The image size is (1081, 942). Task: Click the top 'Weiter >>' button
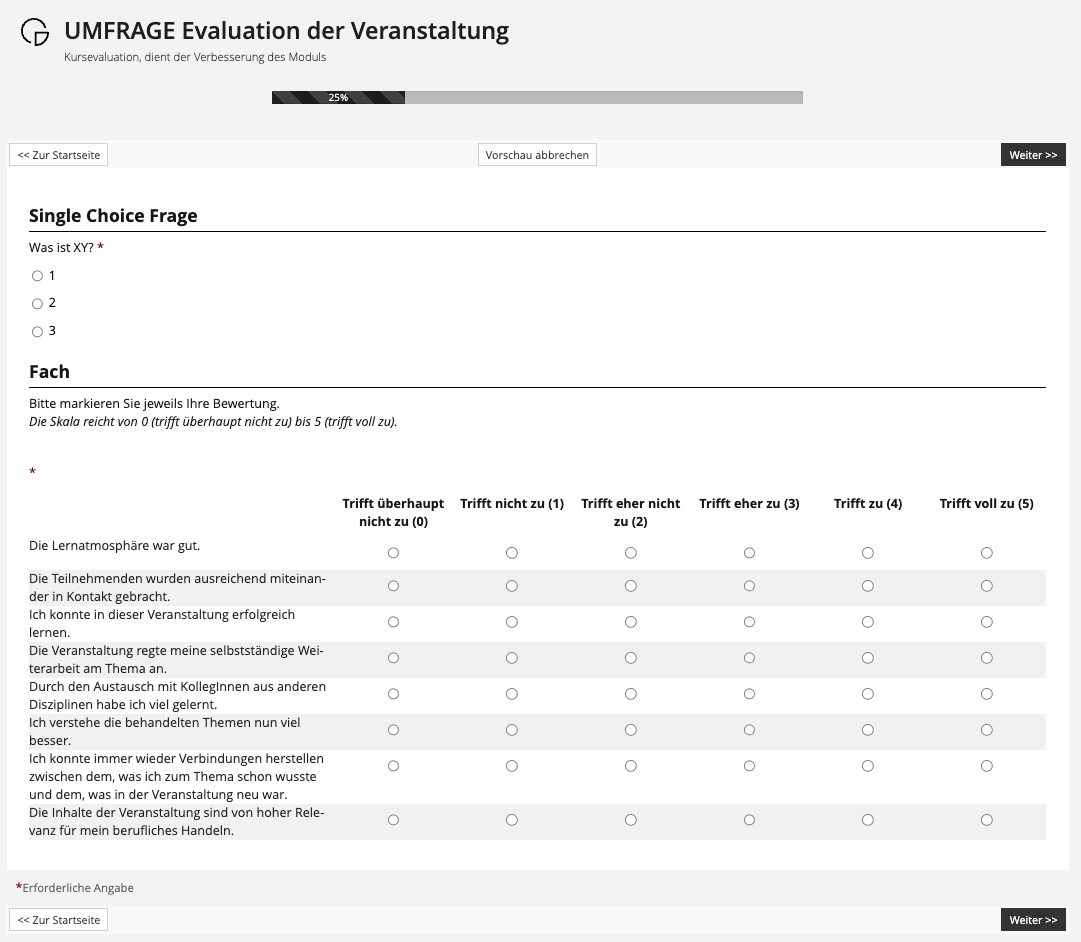(x=1032, y=155)
